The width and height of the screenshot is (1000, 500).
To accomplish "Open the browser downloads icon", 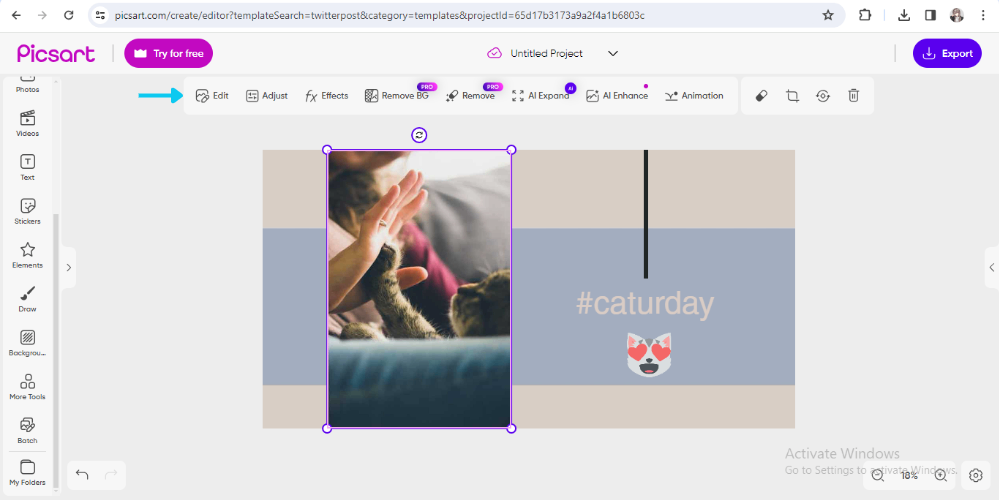I will pos(904,15).
